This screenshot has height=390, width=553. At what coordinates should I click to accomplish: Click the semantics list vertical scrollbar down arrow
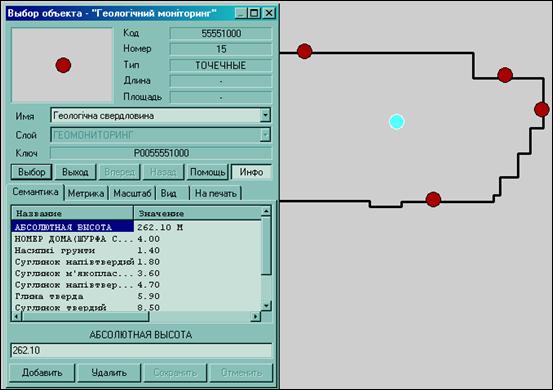(x=266, y=306)
